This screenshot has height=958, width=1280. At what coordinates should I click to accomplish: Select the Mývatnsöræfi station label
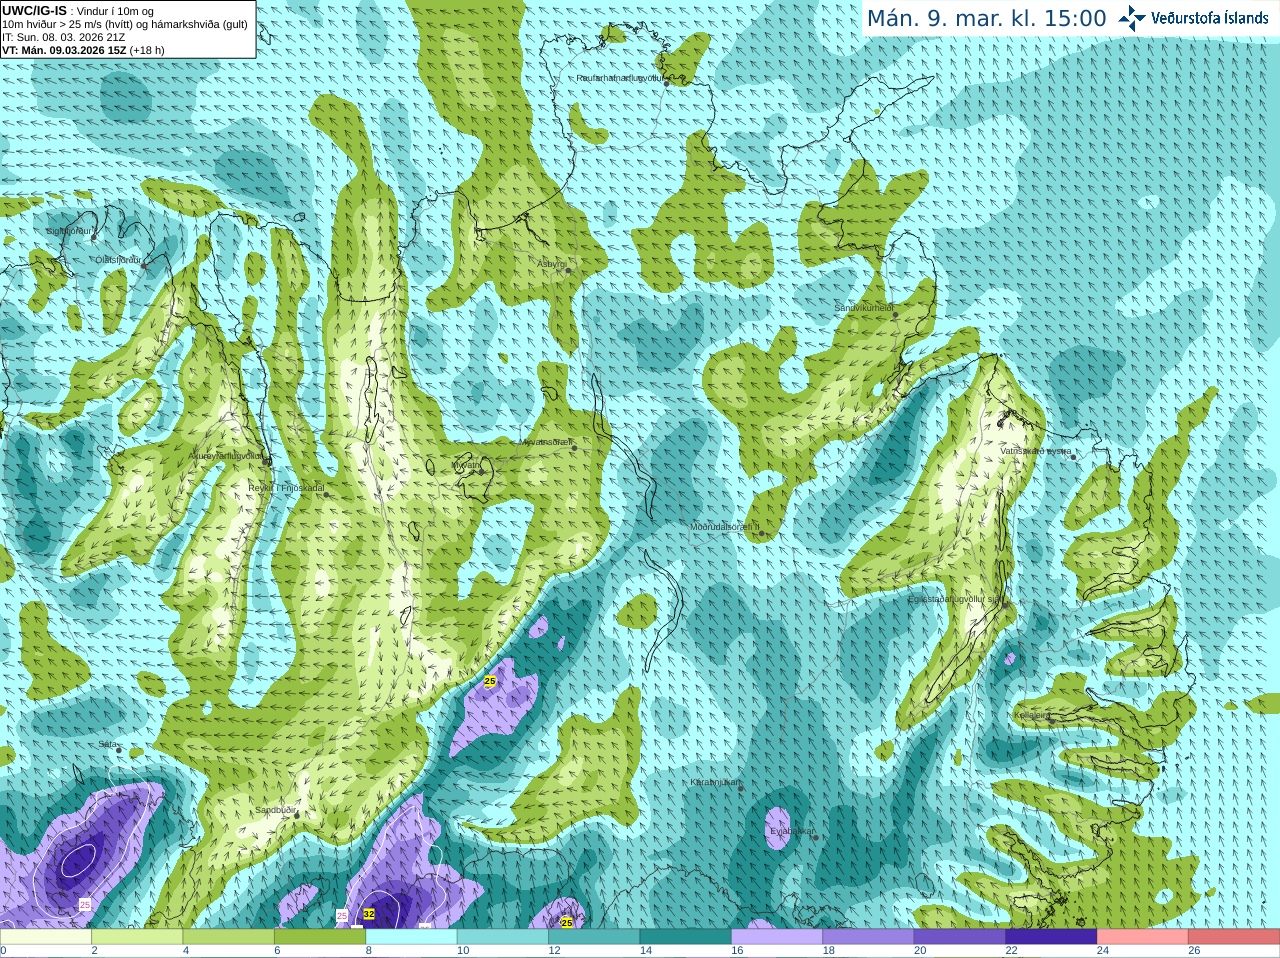[545, 441]
